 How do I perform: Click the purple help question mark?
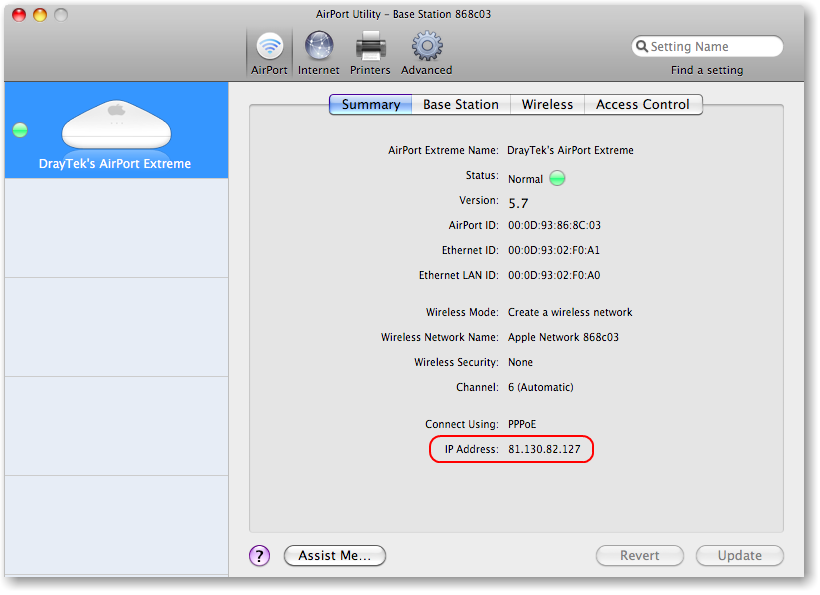click(x=260, y=556)
